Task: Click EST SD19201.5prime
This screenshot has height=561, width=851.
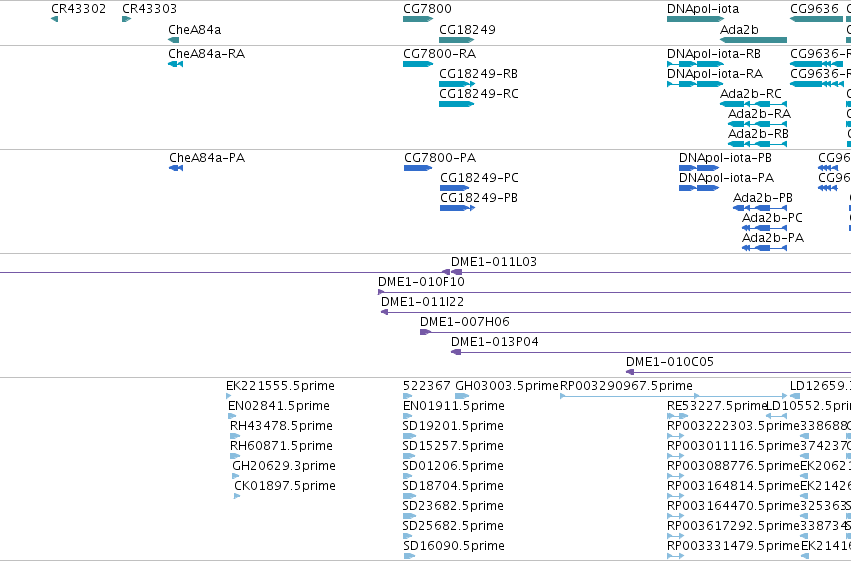Action: [409, 436]
